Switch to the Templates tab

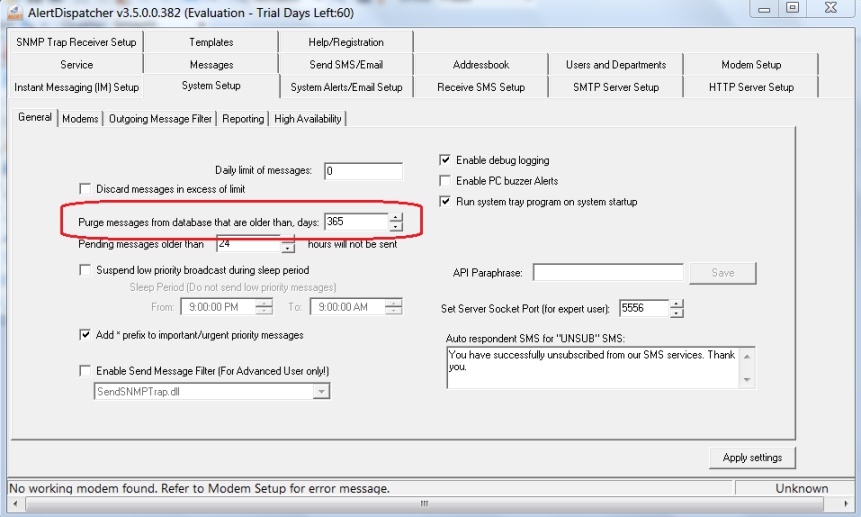click(211, 42)
